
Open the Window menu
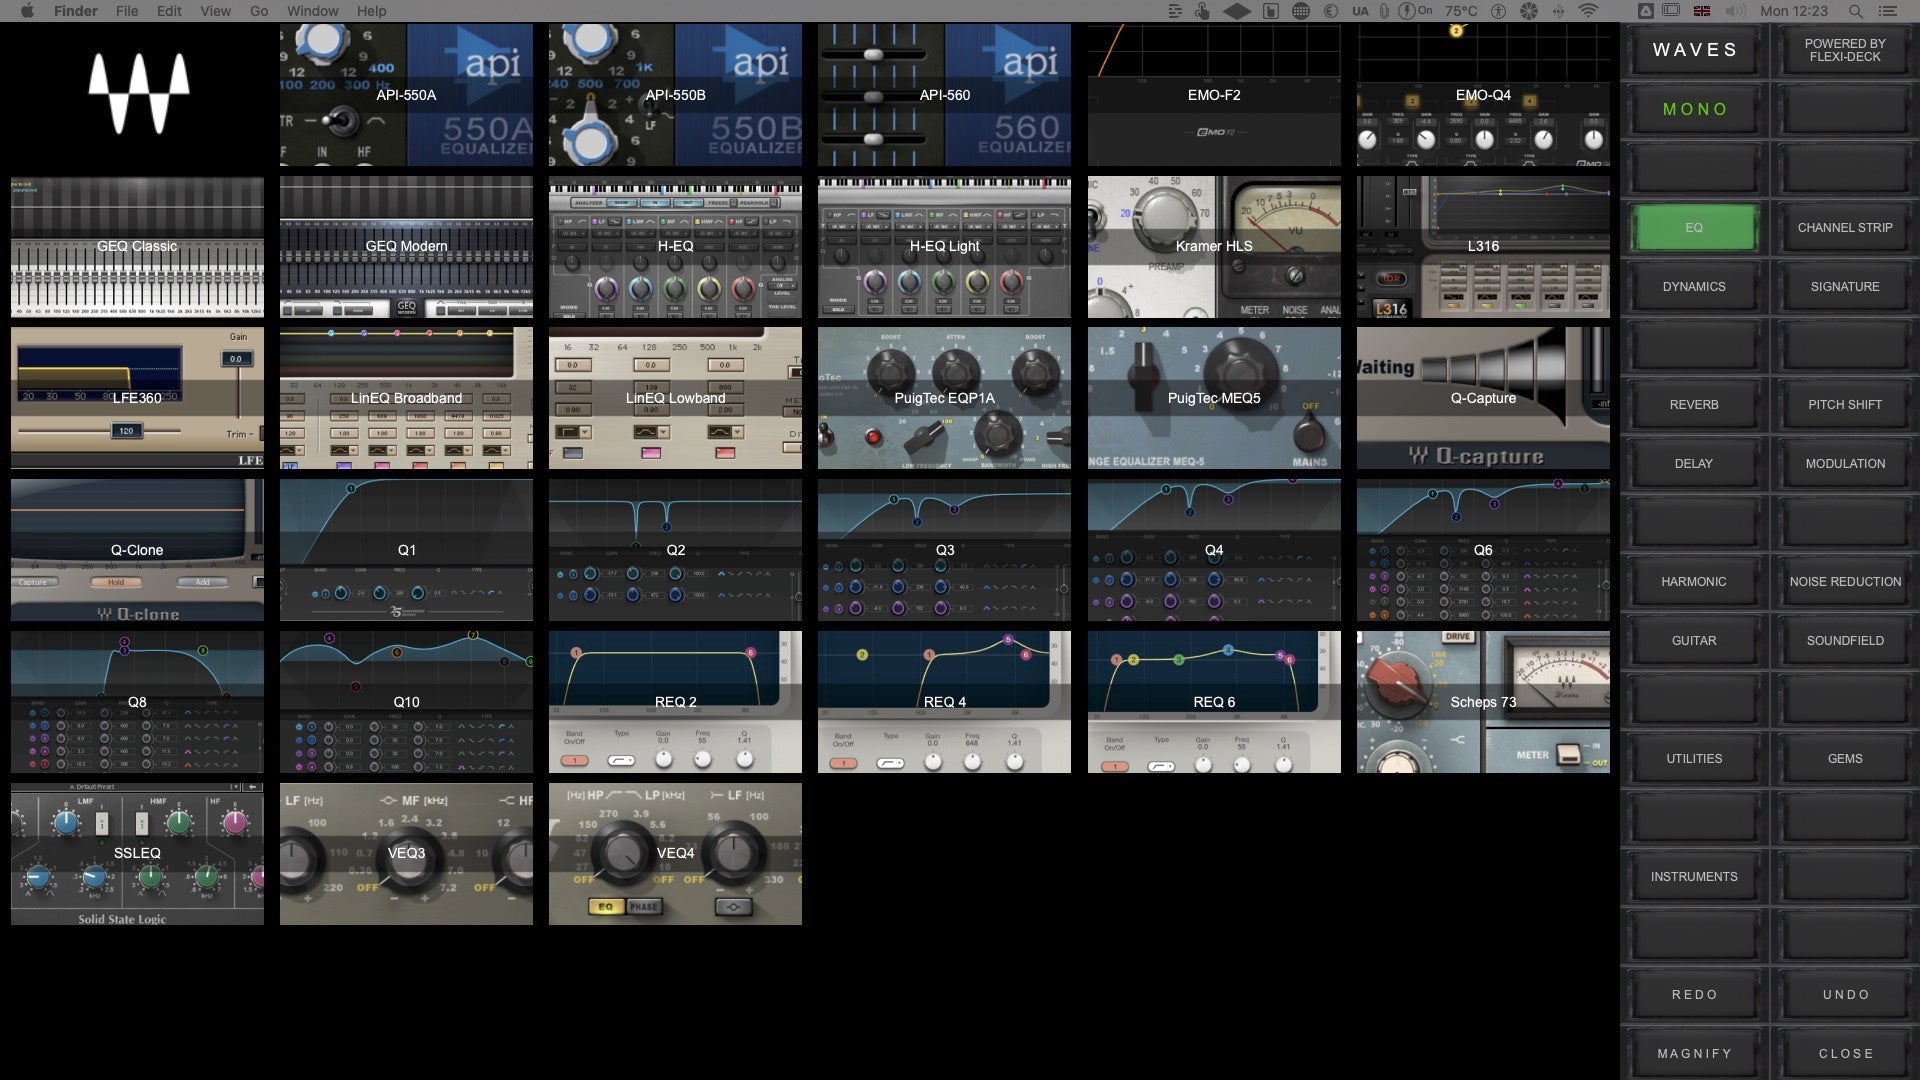point(312,11)
